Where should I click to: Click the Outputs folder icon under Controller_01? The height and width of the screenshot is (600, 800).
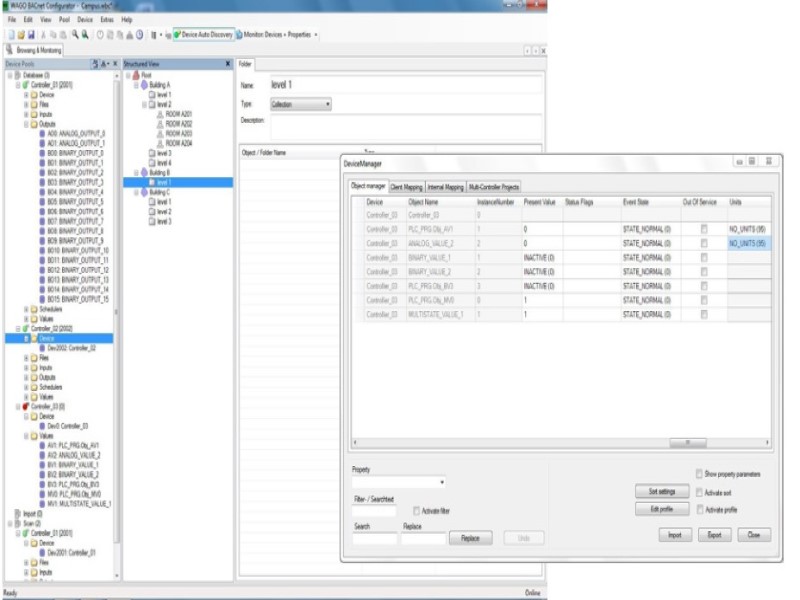pos(34,124)
